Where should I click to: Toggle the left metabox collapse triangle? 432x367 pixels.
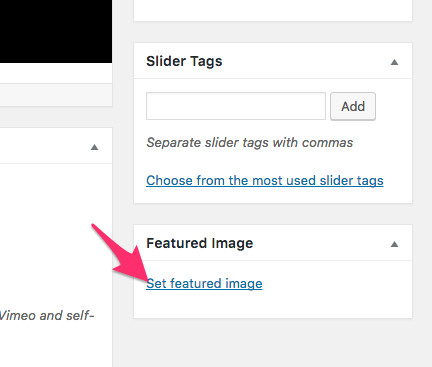pyautogui.click(x=95, y=147)
